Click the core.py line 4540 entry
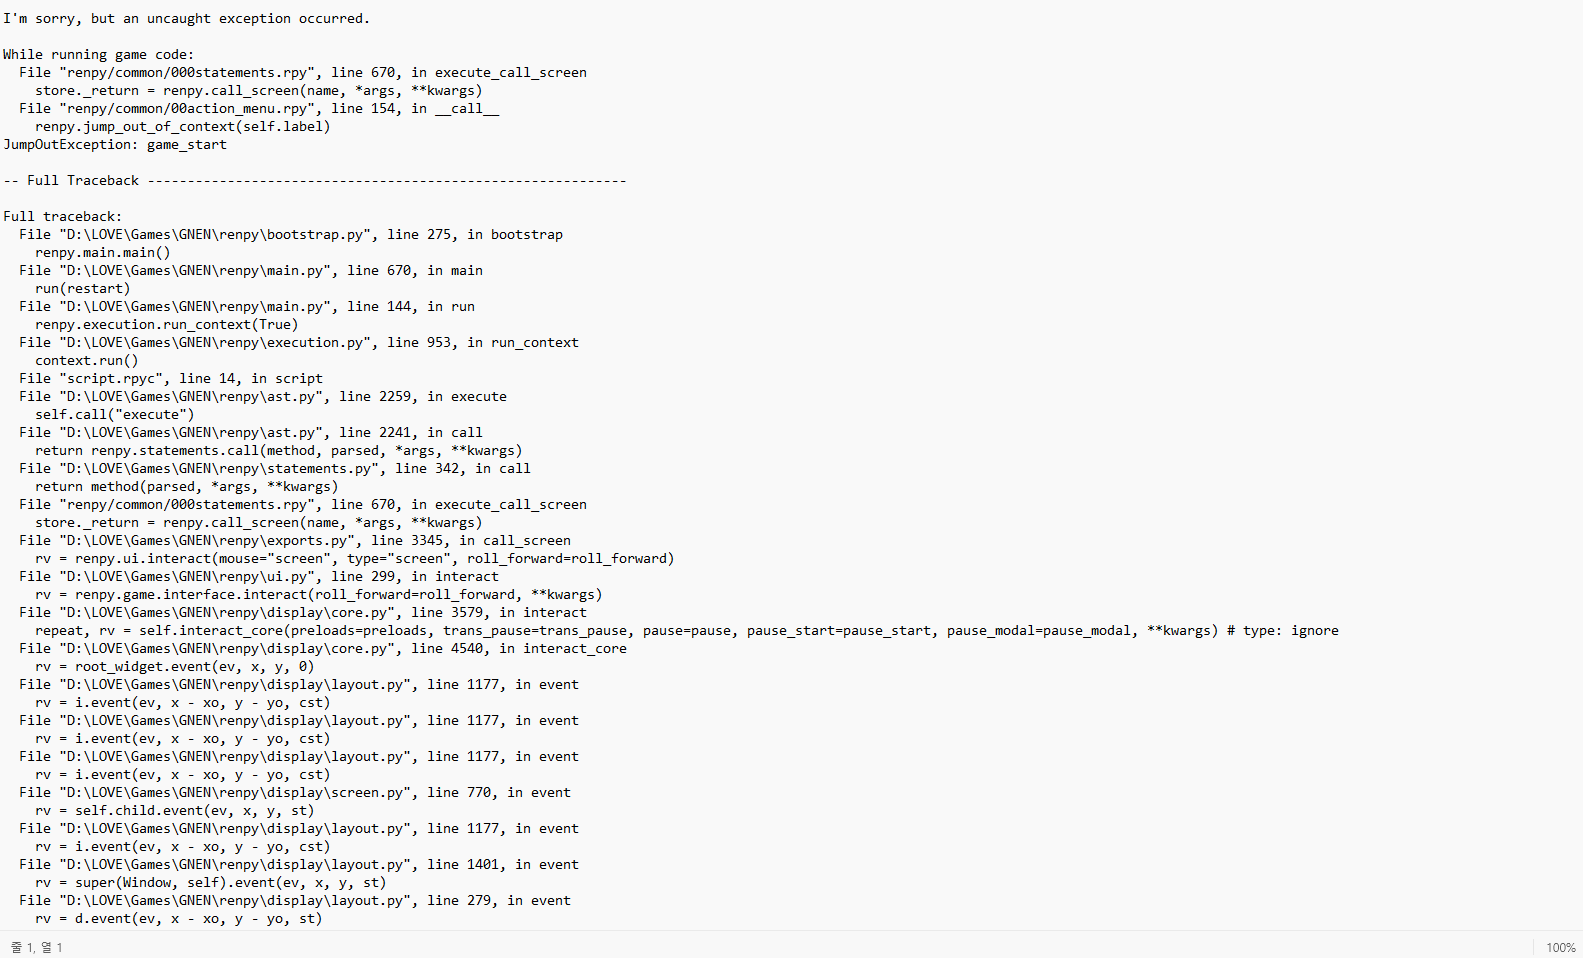Screen dimensions: 1583x958 tap(322, 649)
